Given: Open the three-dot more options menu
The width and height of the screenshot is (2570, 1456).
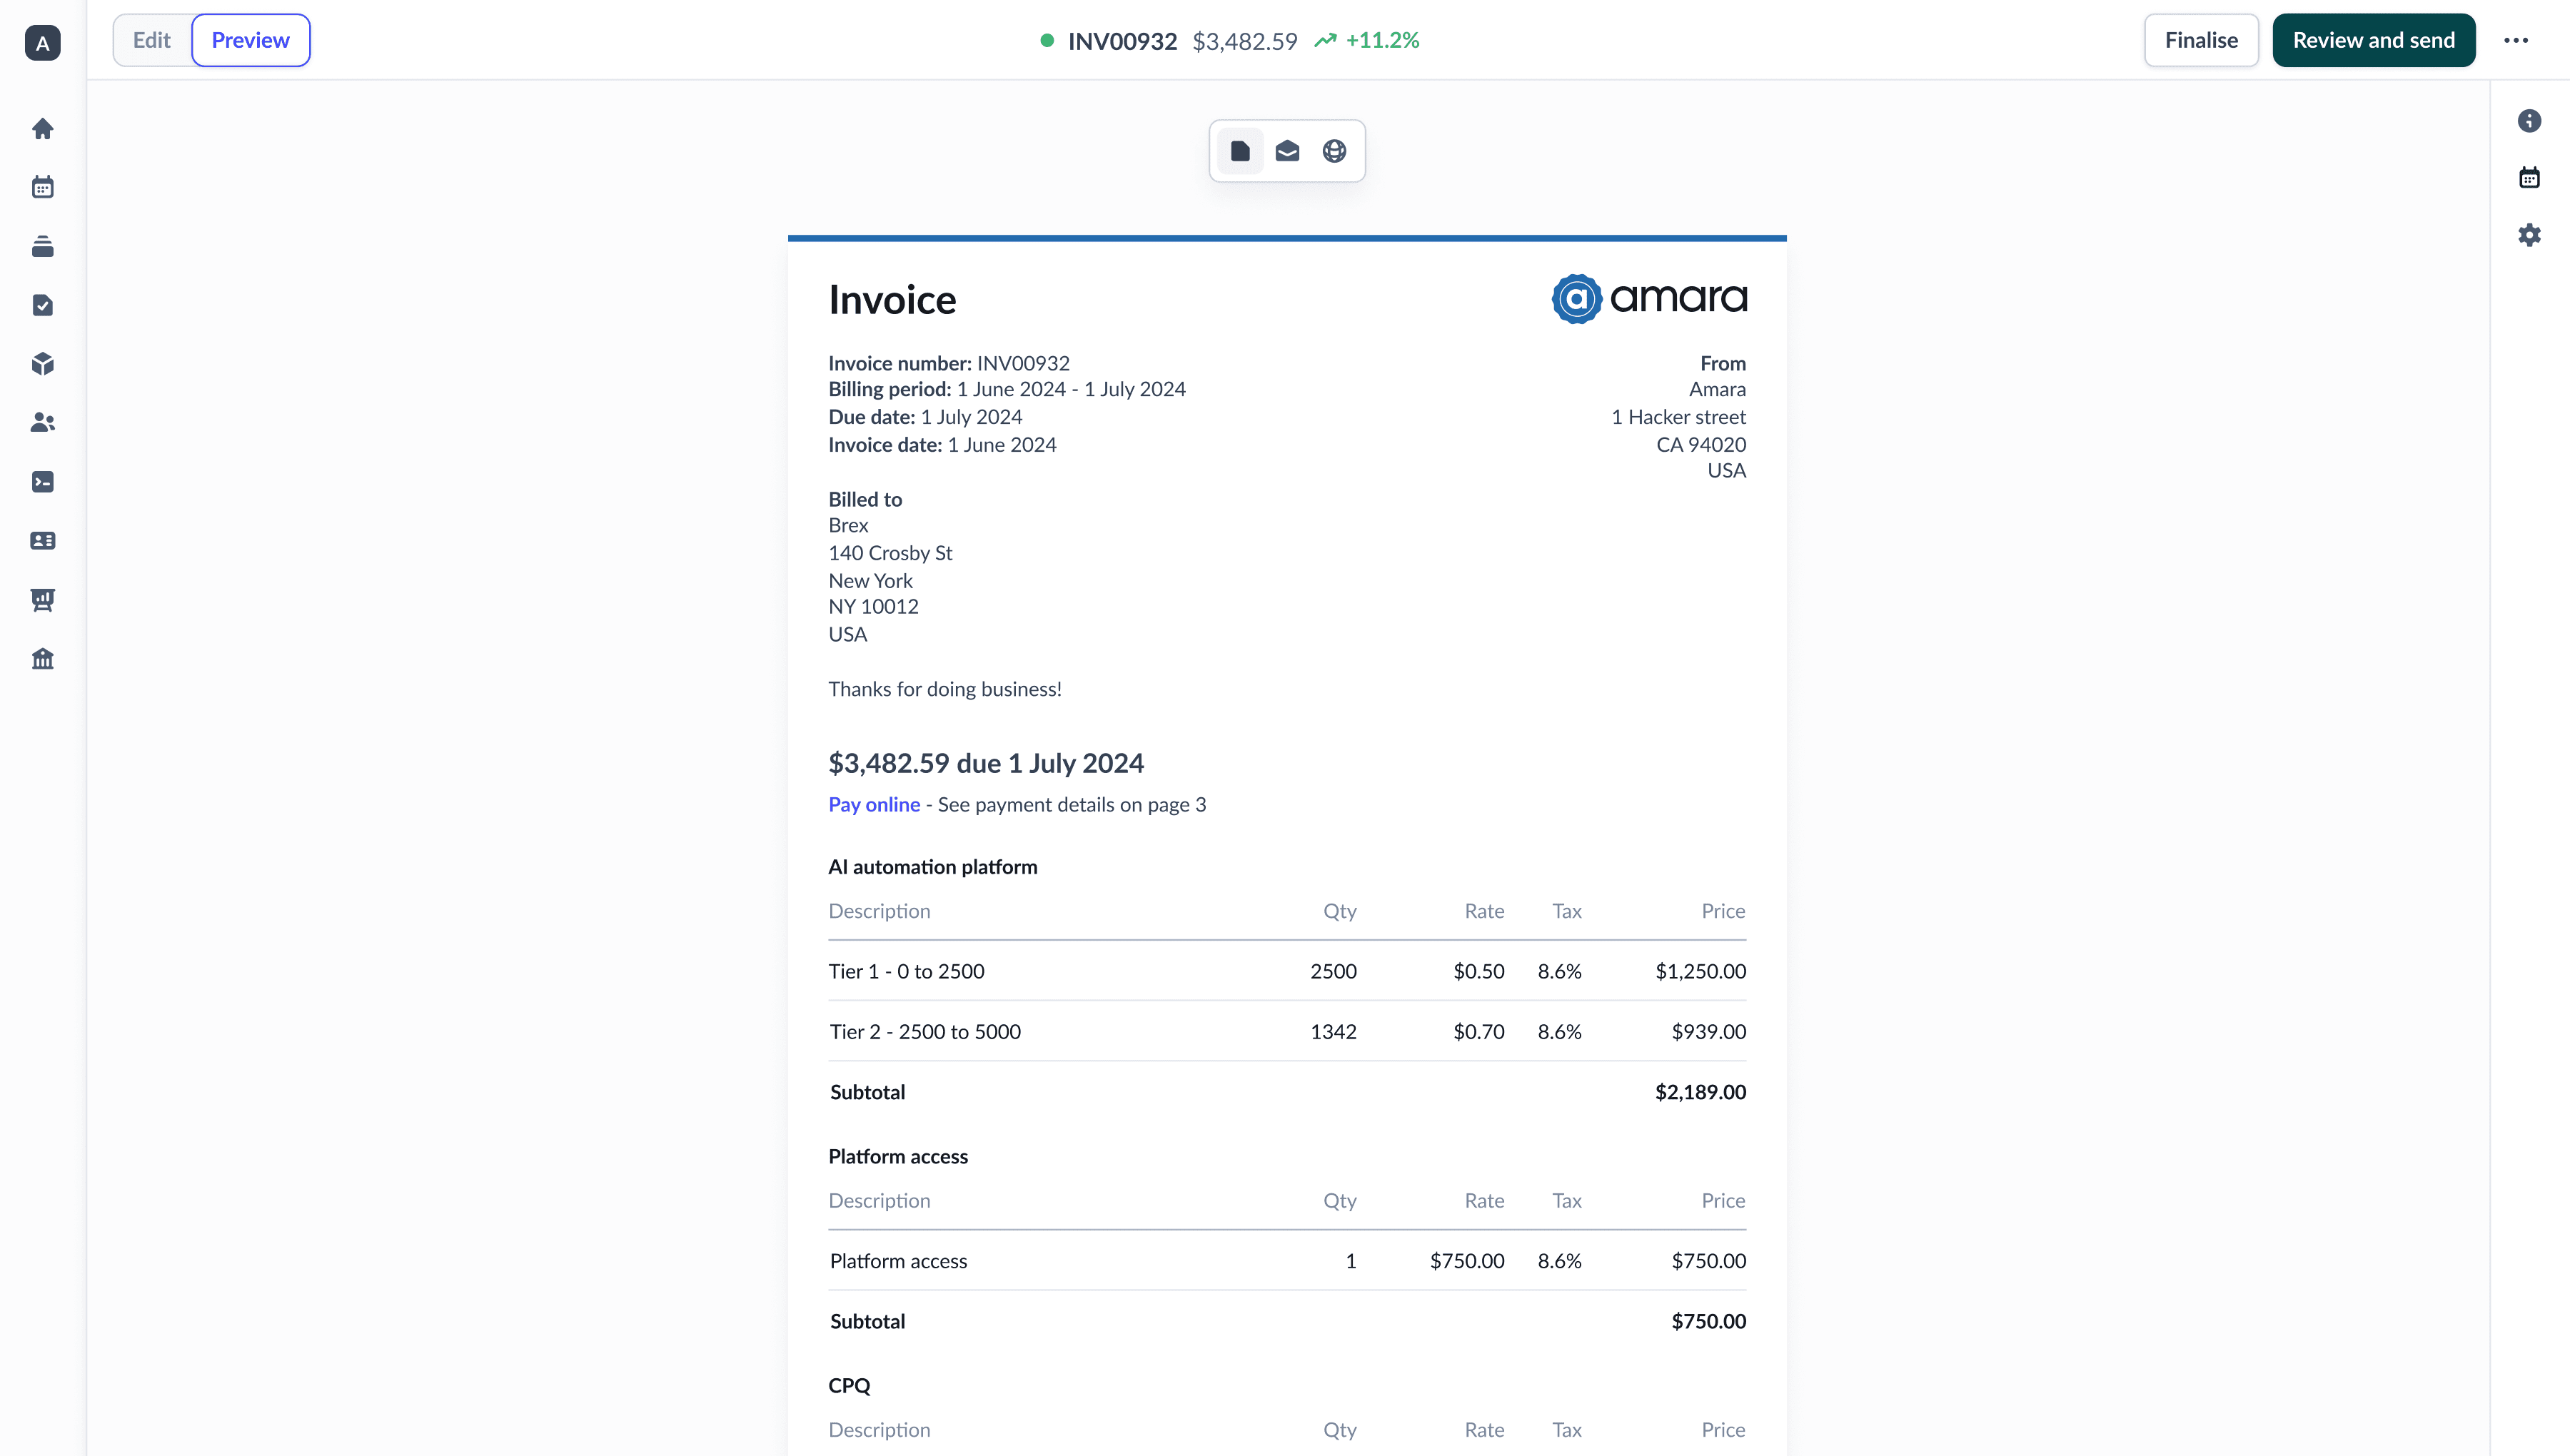Looking at the screenshot, I should (x=2516, y=41).
